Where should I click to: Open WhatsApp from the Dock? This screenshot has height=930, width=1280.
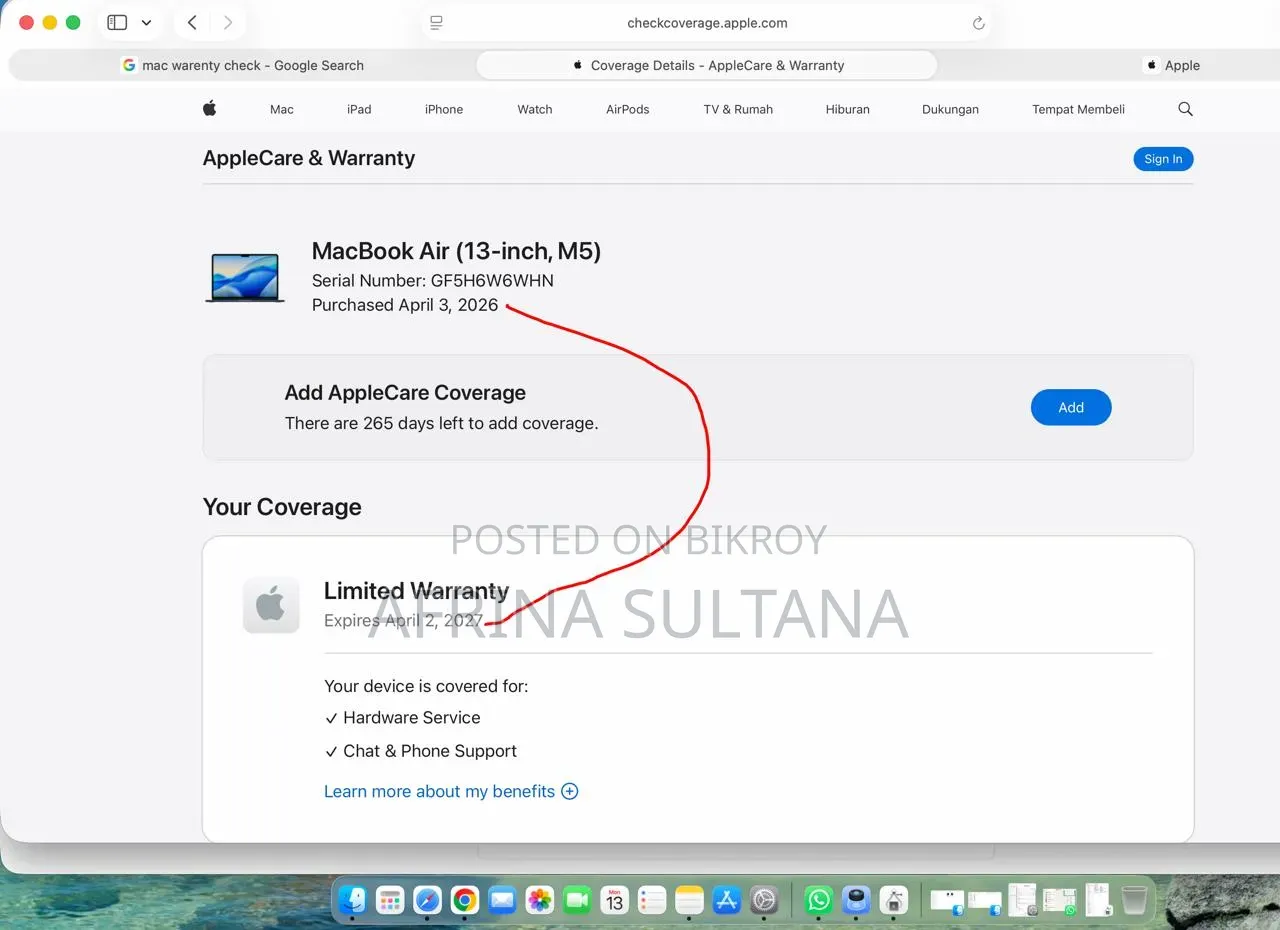pos(819,900)
